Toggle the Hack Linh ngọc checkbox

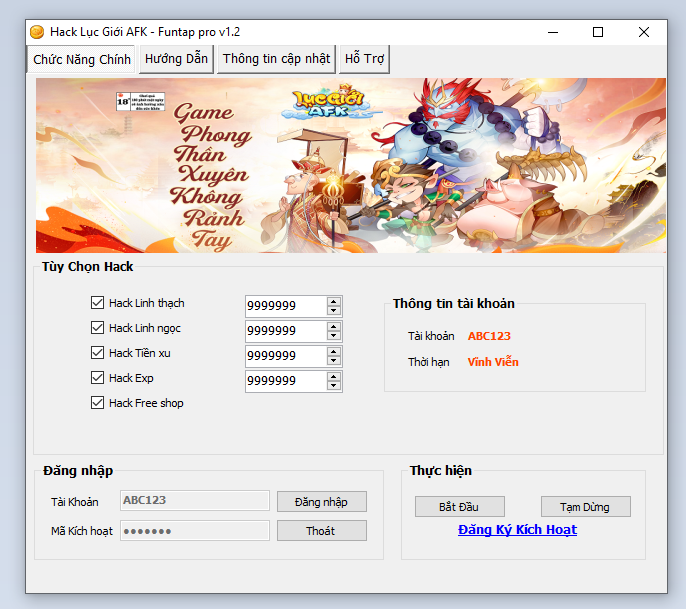[x=98, y=328]
